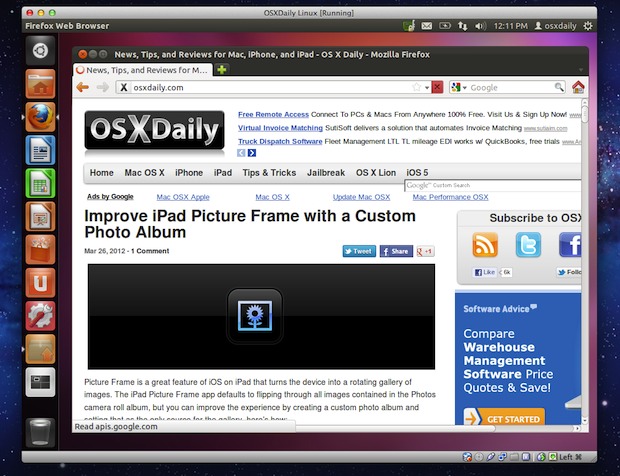The width and height of the screenshot is (620, 476).
Task: Launch LibreOffice Calc from launcher
Action: pyautogui.click(x=40, y=183)
